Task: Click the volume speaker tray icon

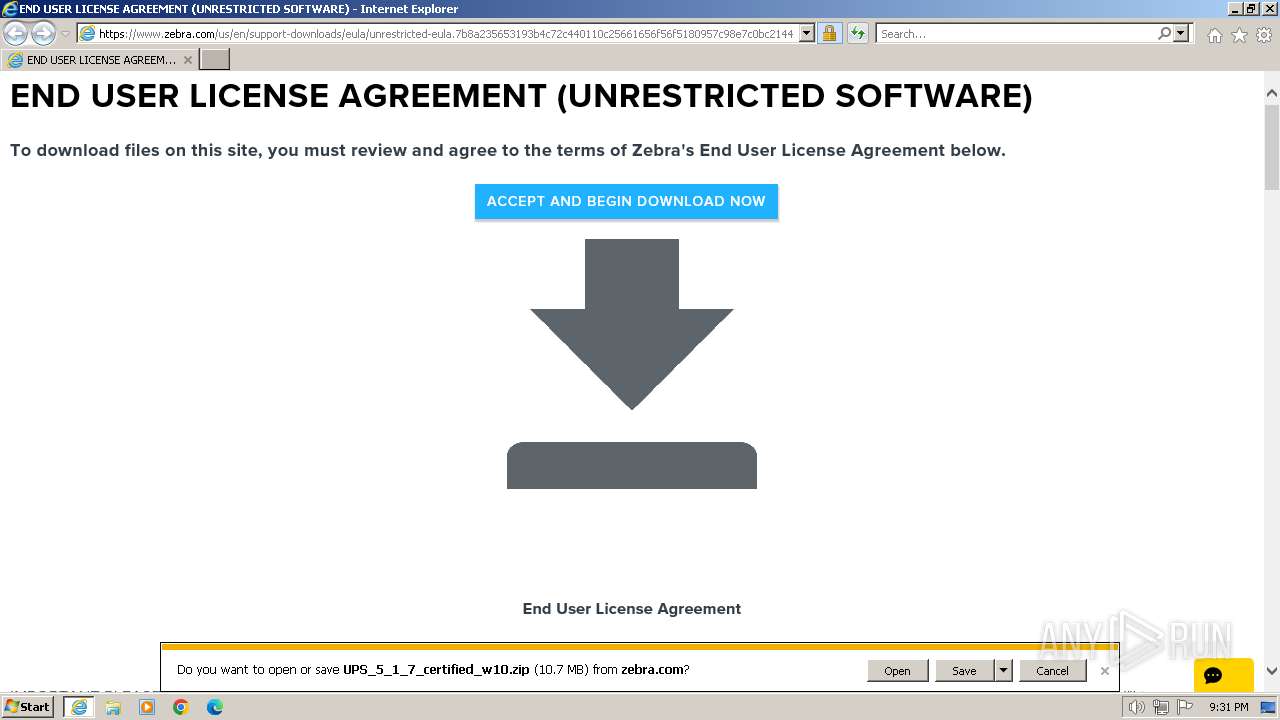Action: tap(1136, 707)
